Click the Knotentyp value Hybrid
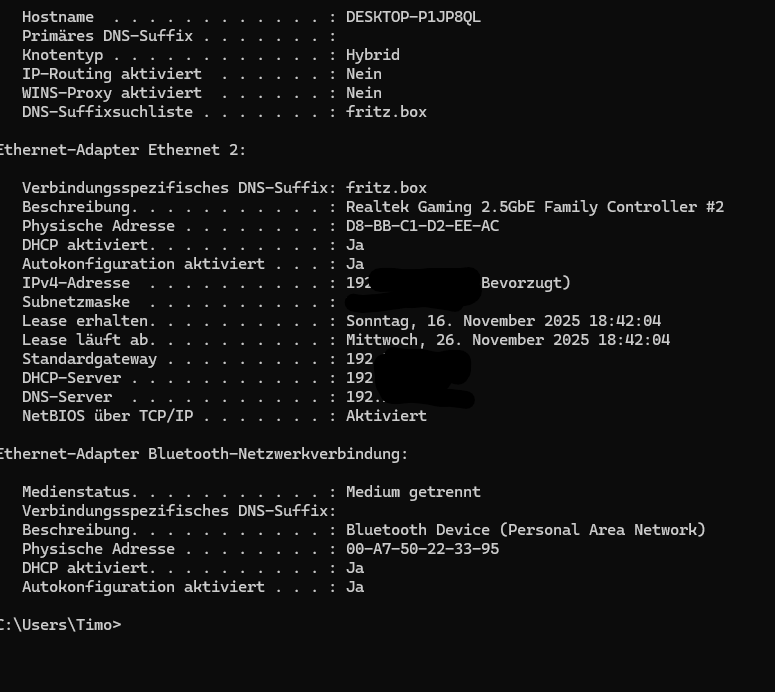Image resolution: width=775 pixels, height=692 pixels. [x=373, y=55]
